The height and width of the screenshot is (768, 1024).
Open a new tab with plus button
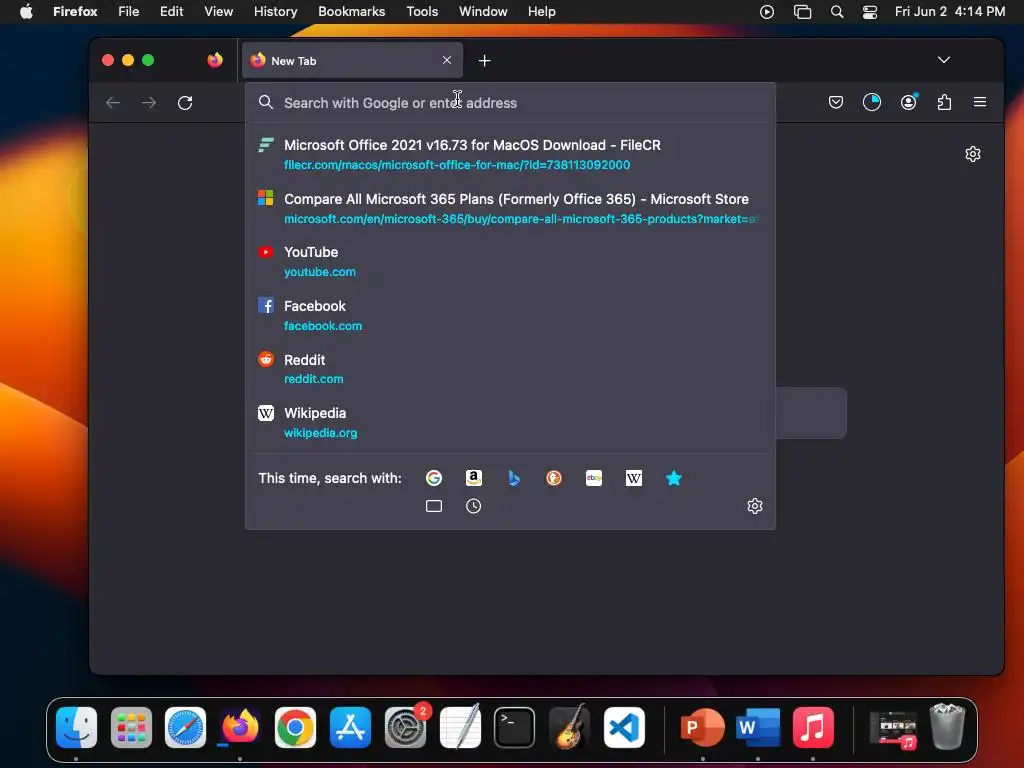[x=485, y=61]
